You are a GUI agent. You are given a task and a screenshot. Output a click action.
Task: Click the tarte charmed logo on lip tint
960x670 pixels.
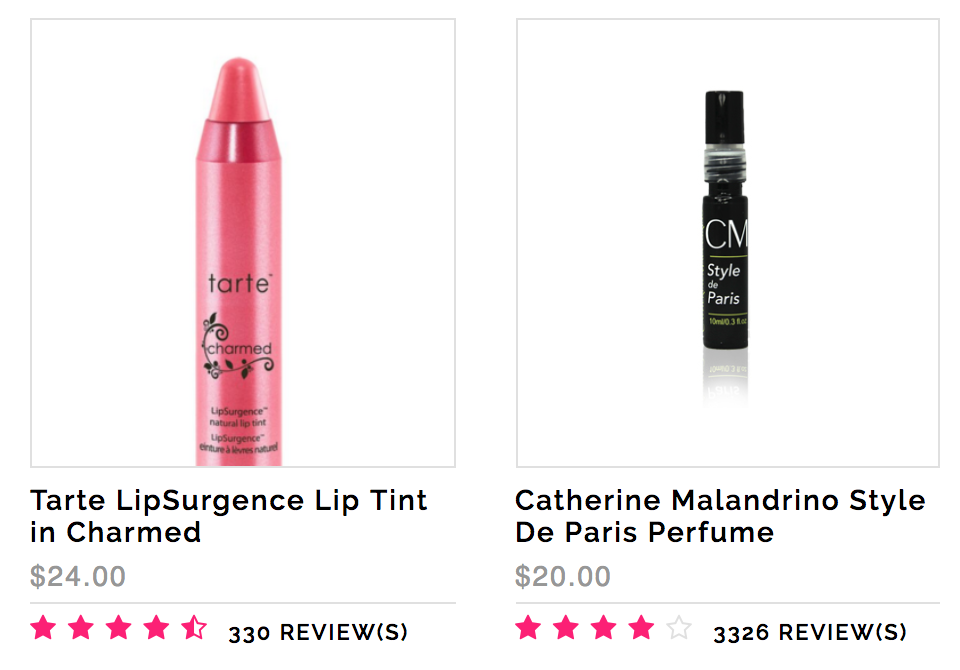[239, 326]
